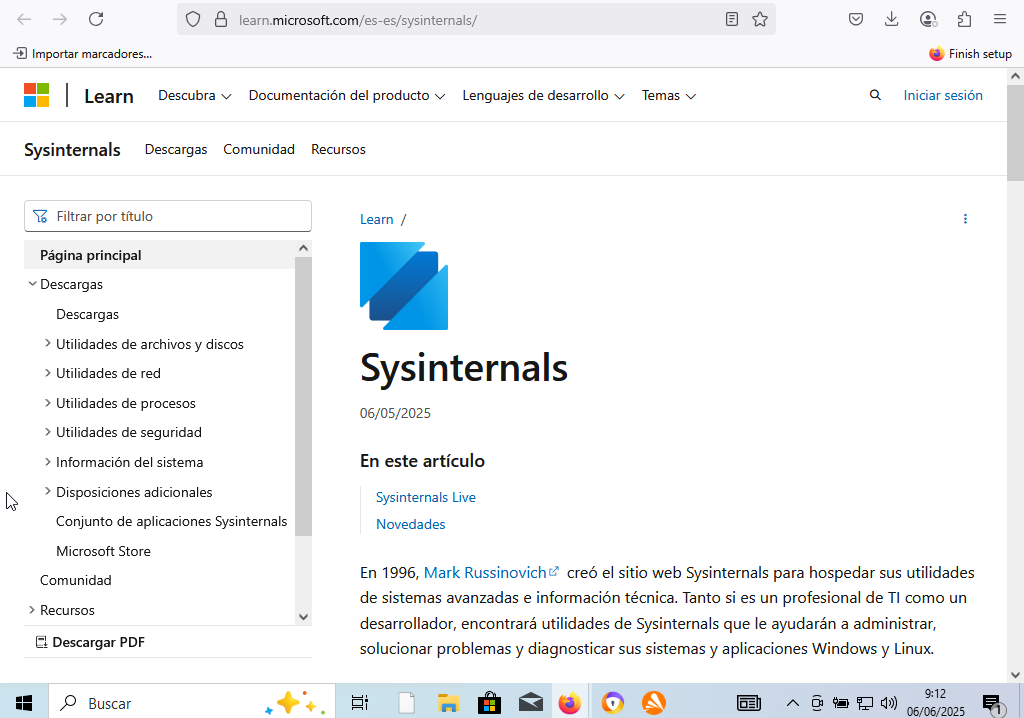Open the nested Descargas sidebar item
This screenshot has height=718, width=1024.
pos(88,314)
